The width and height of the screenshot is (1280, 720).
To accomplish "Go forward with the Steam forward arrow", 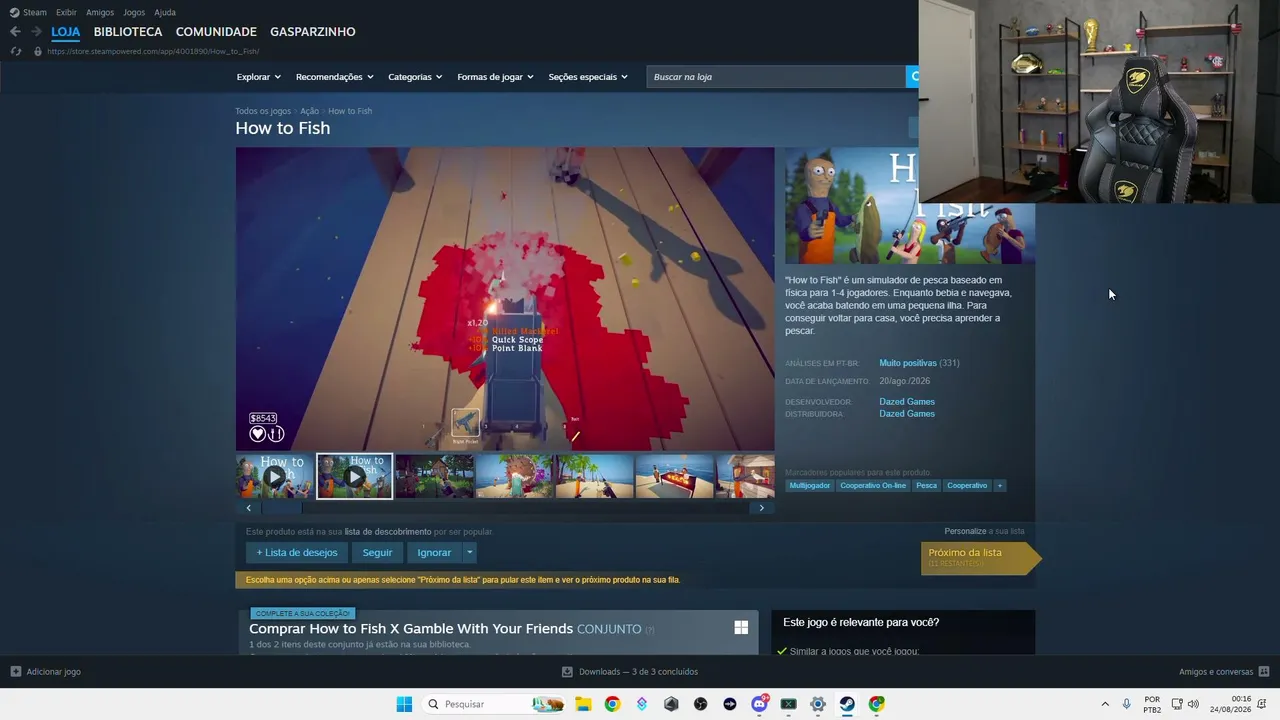I will (x=36, y=32).
